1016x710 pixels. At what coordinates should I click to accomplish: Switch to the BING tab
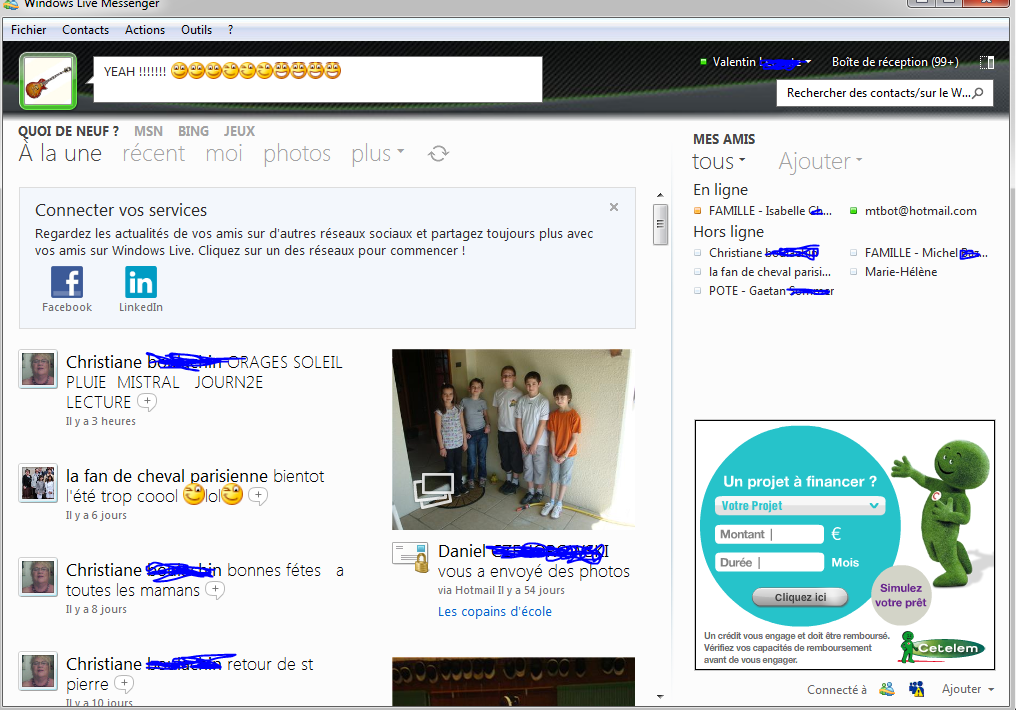194,132
